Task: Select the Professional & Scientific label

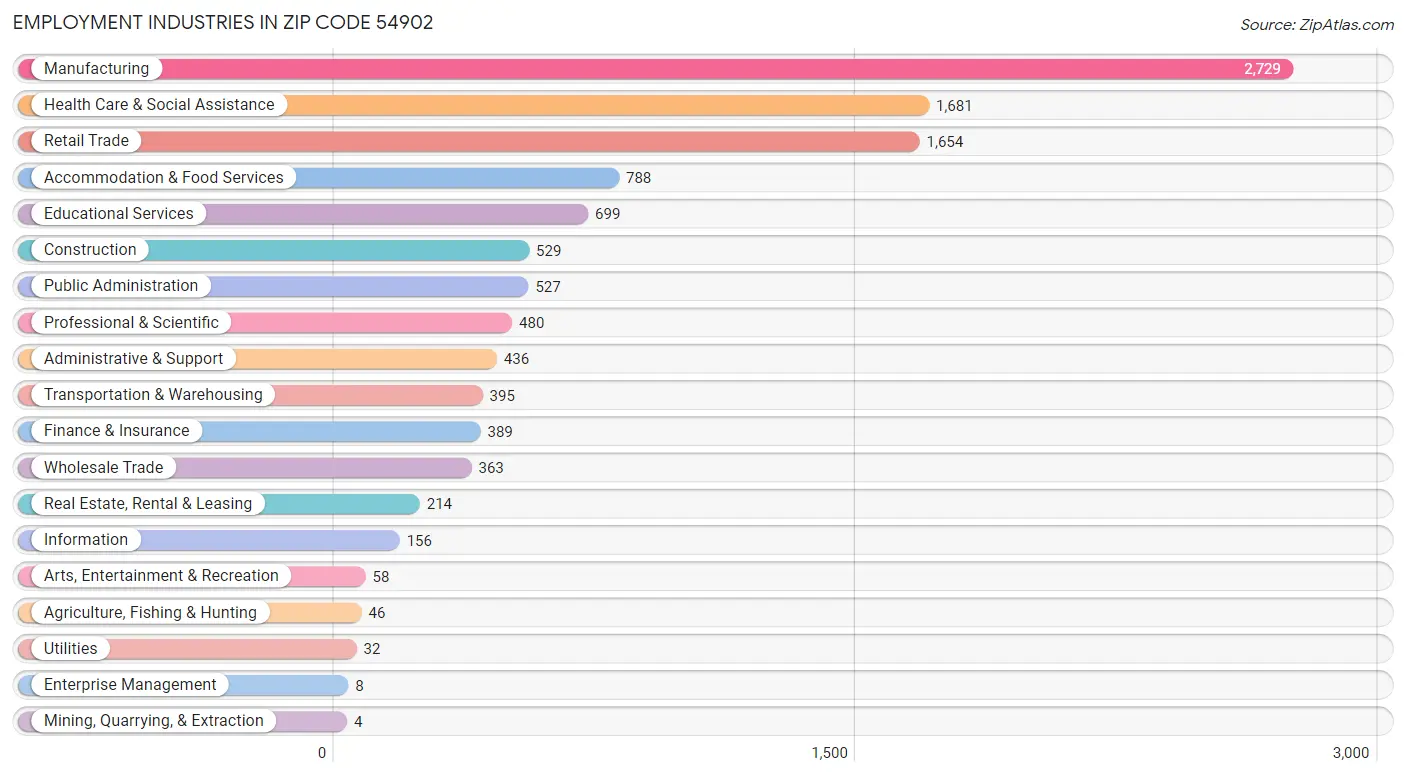Action: point(131,322)
